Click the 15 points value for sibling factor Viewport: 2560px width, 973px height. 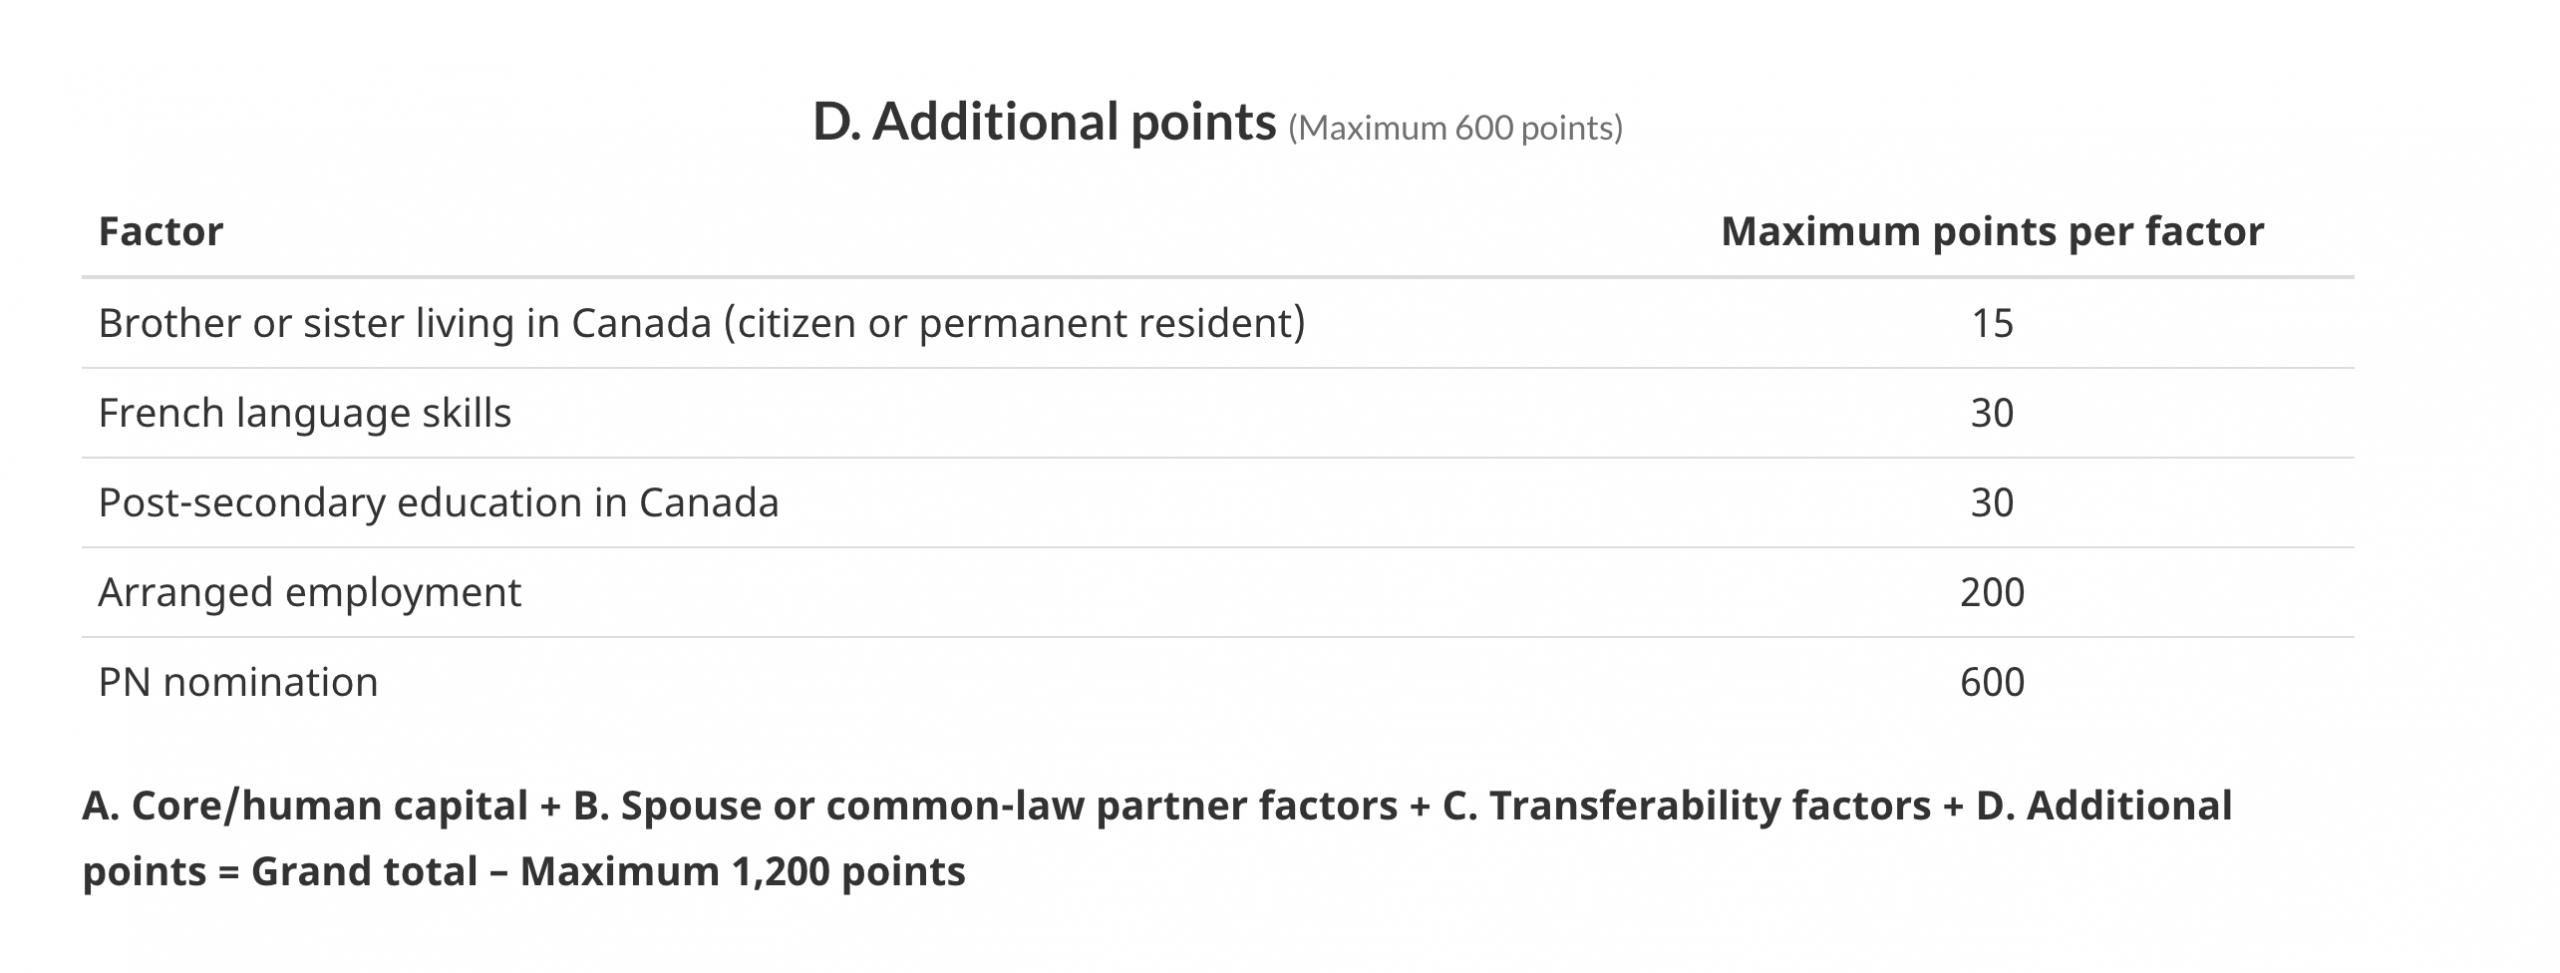1991,323
